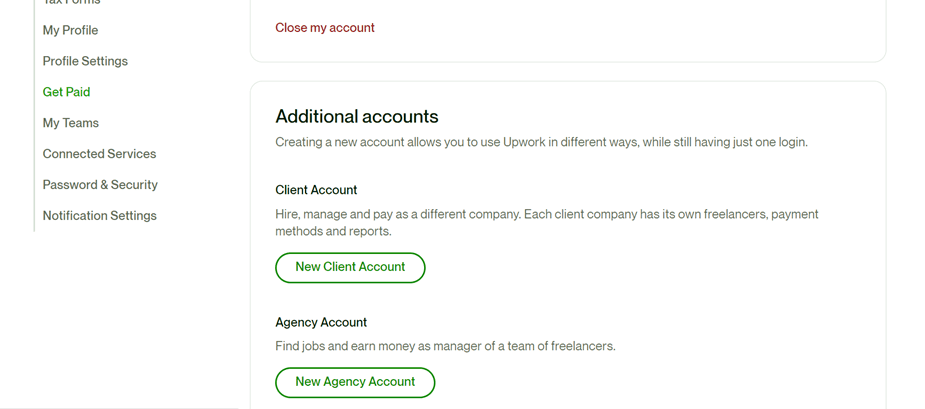
Task: Go to Notification Settings
Action: [99, 216]
